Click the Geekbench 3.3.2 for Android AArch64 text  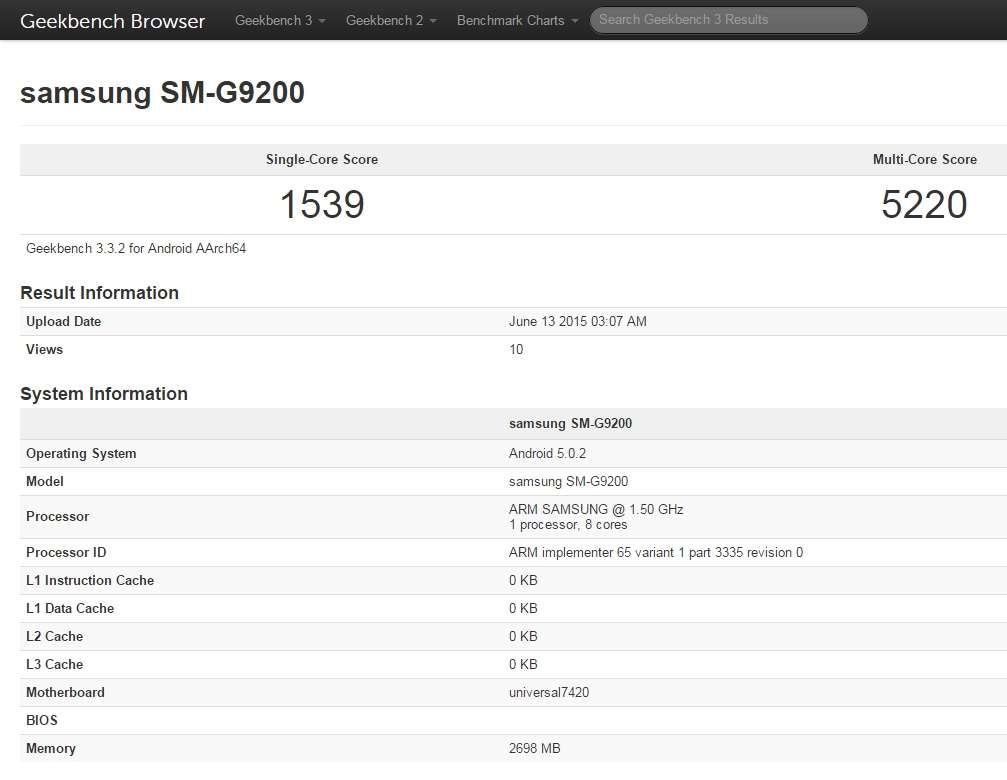coord(136,248)
